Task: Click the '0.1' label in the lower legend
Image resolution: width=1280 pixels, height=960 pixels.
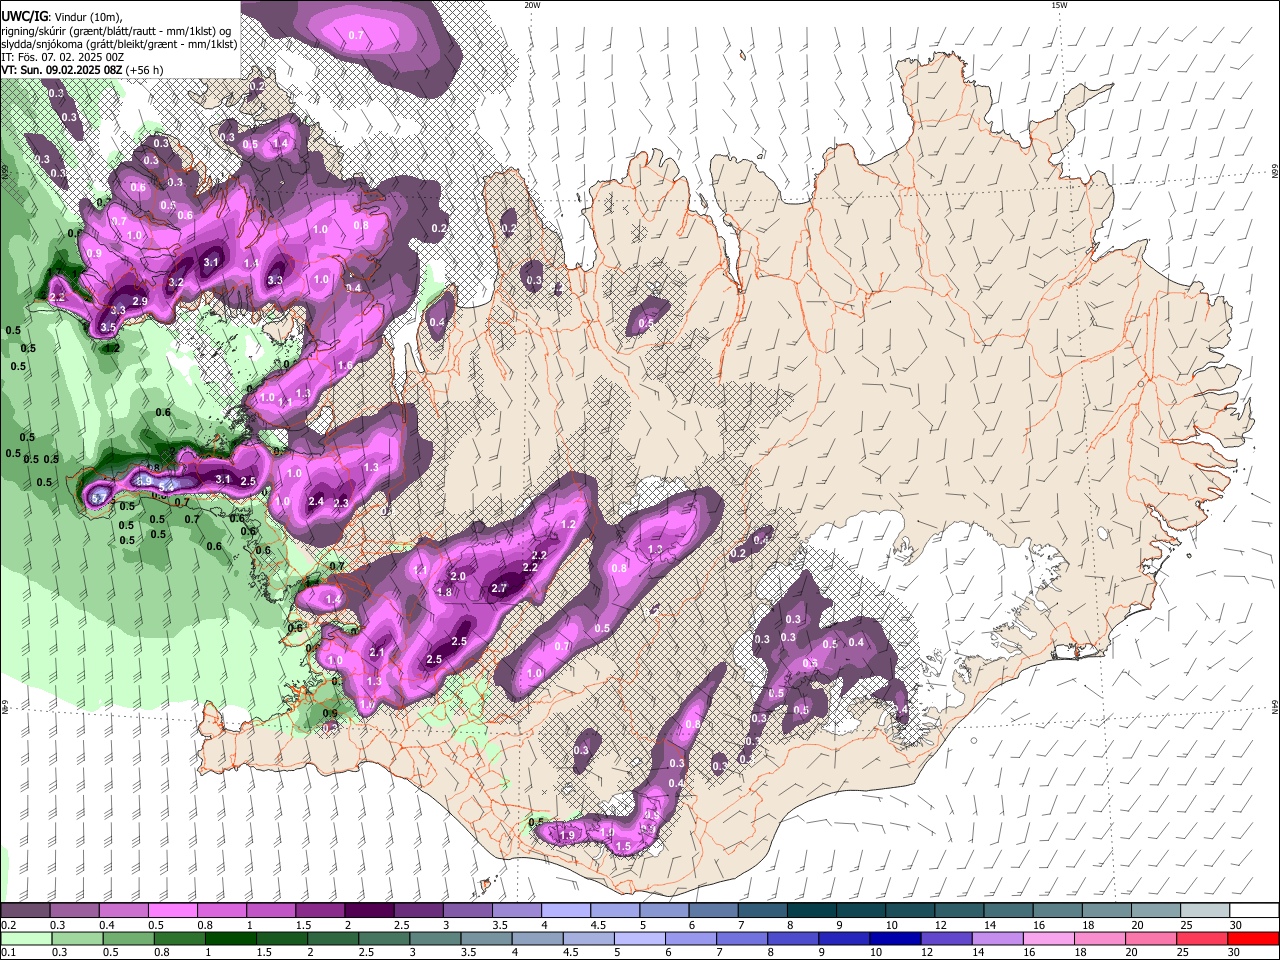Action: tap(8, 953)
